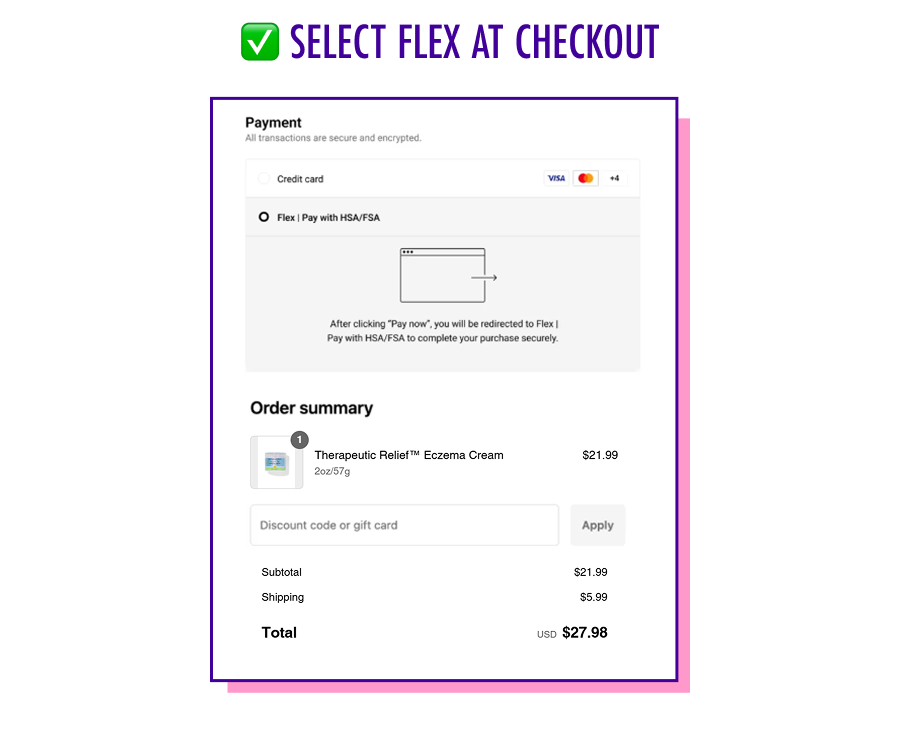This screenshot has height=749, width=900.
Task: Click the discount code or gift card field
Action: (x=404, y=525)
